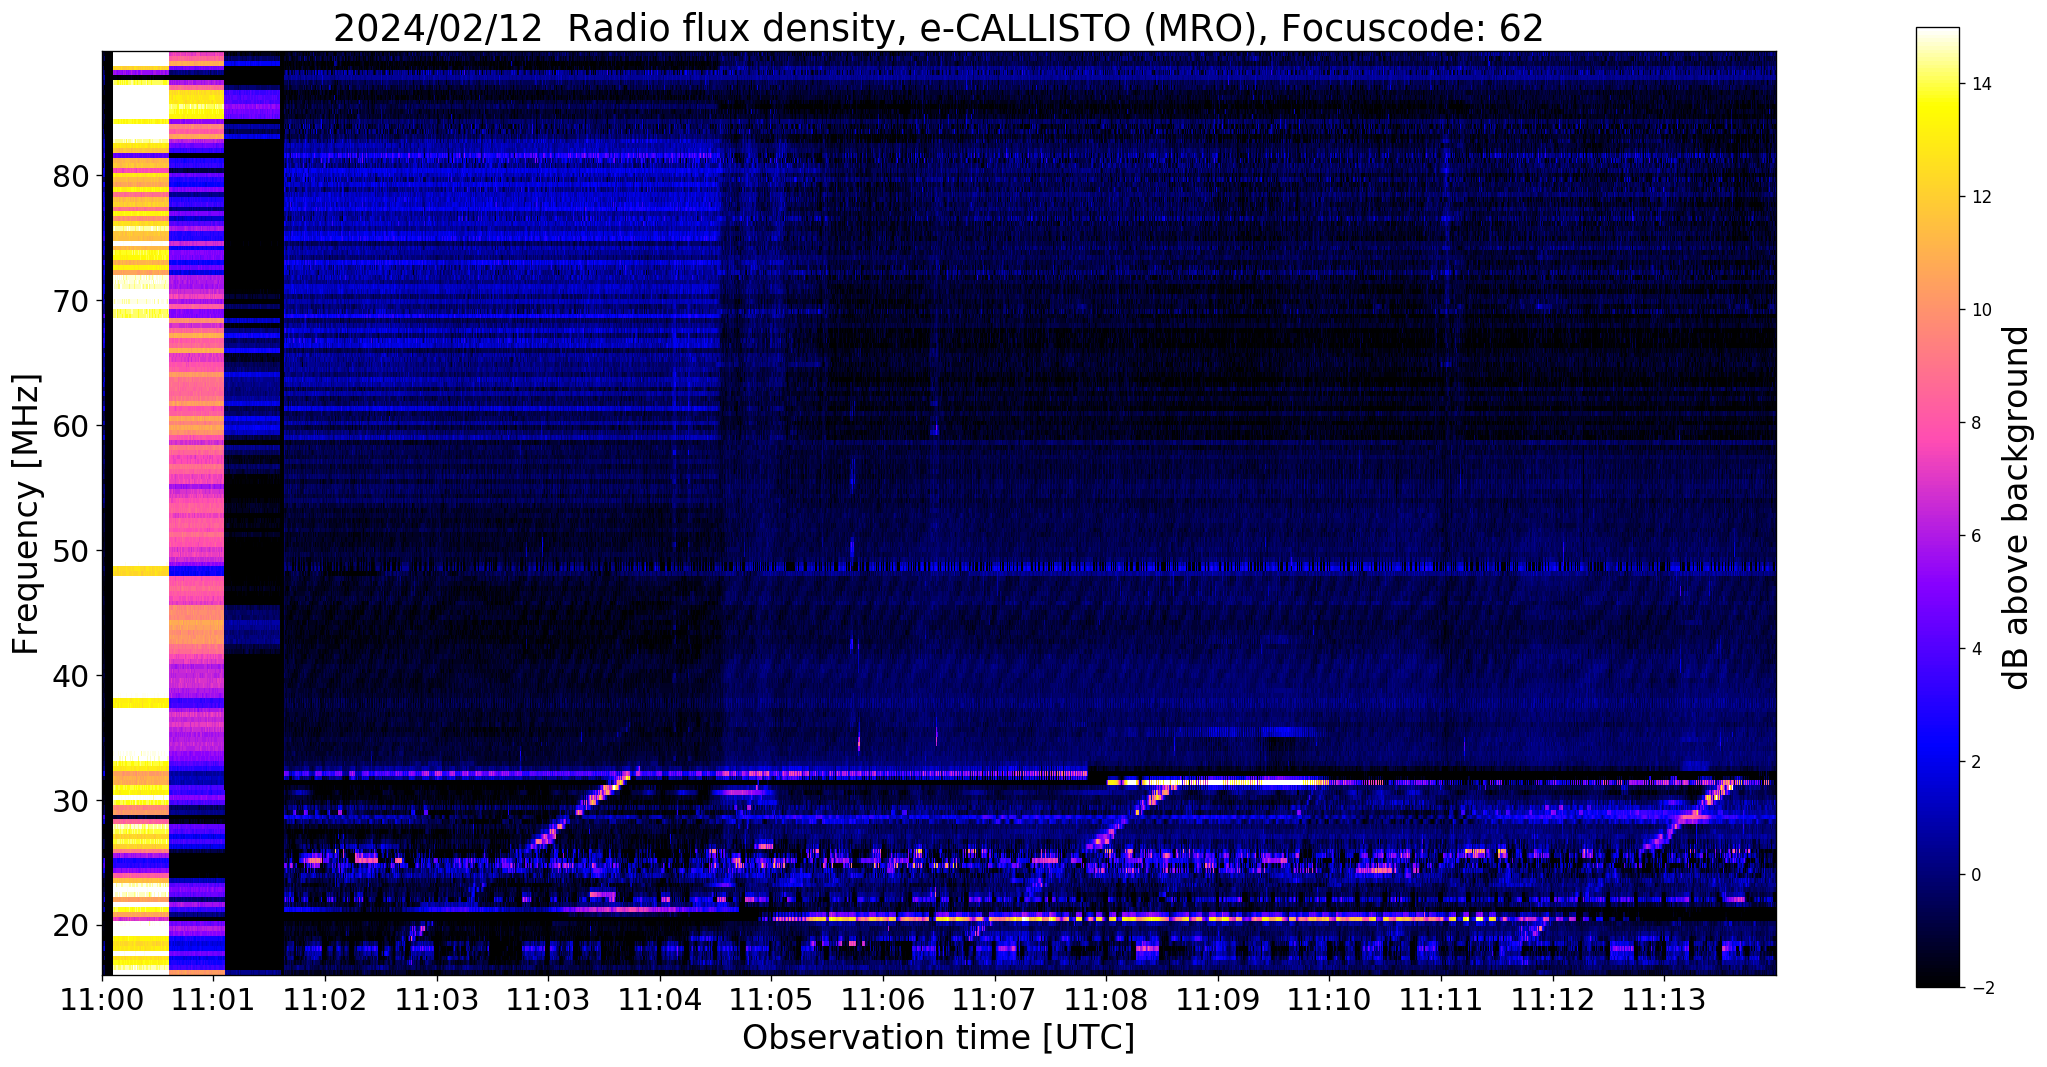
Task: Click the 'Observation time [UTC]' x-axis label
Action: tap(938, 1037)
